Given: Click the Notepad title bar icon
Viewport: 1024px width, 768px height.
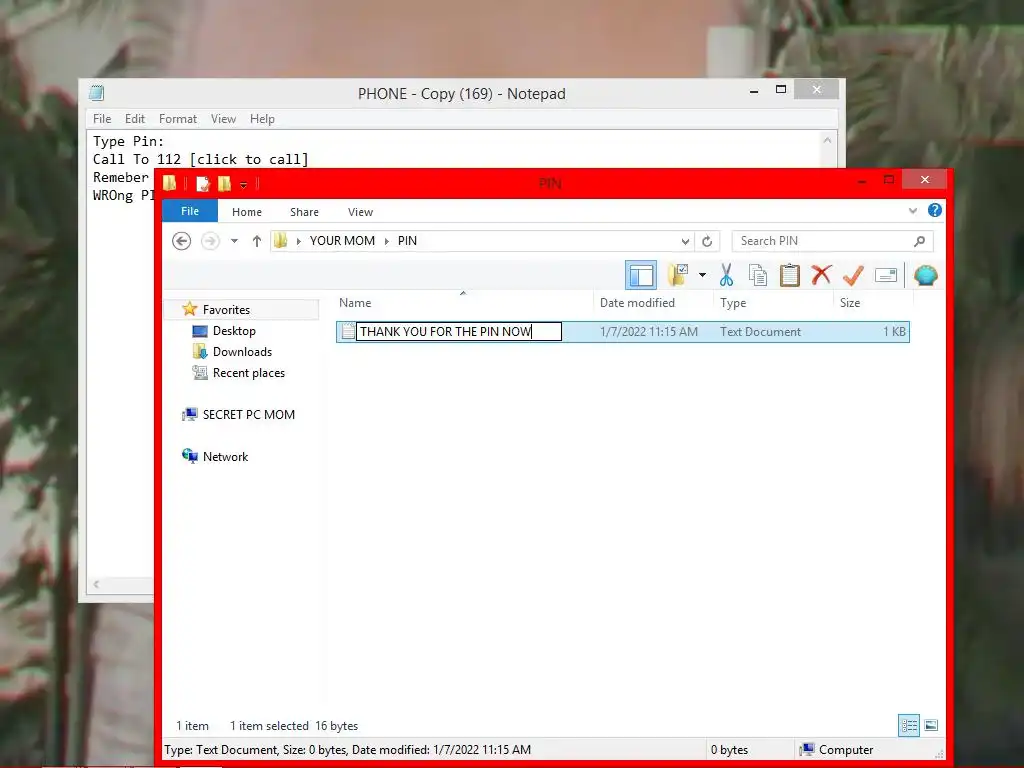Looking at the screenshot, I should (97, 93).
